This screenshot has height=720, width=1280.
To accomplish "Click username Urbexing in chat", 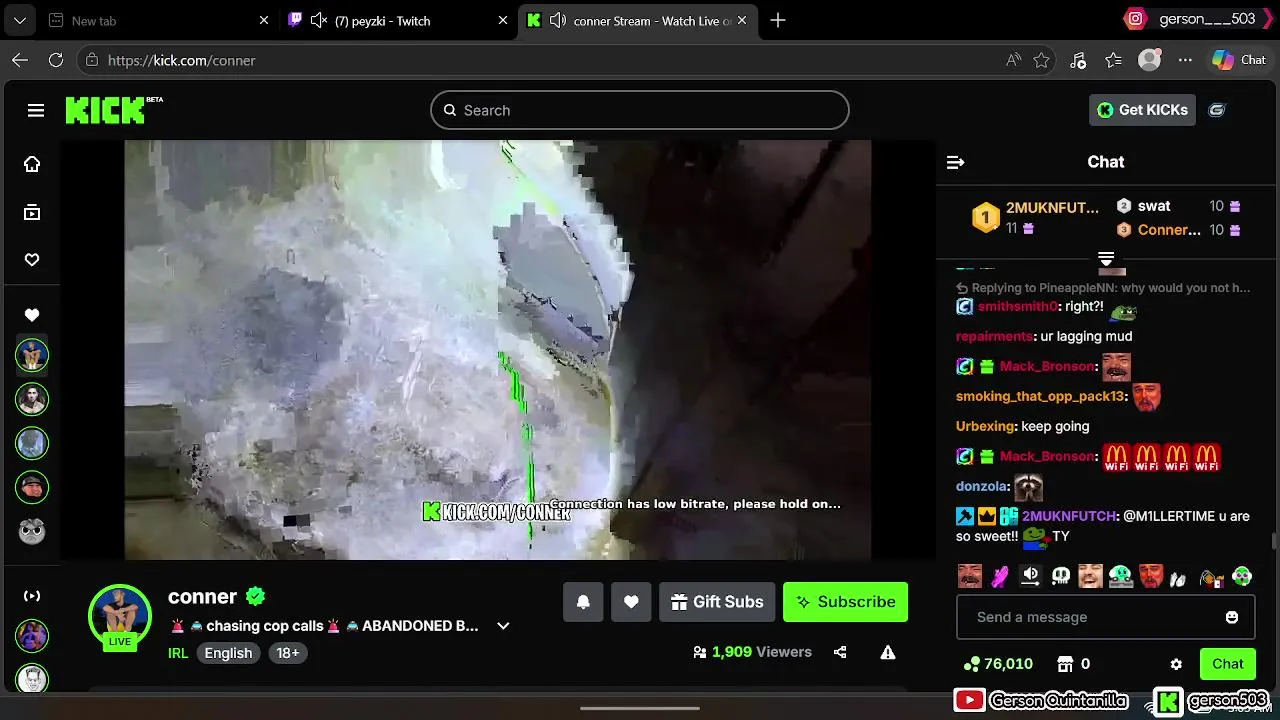I will [985, 427].
